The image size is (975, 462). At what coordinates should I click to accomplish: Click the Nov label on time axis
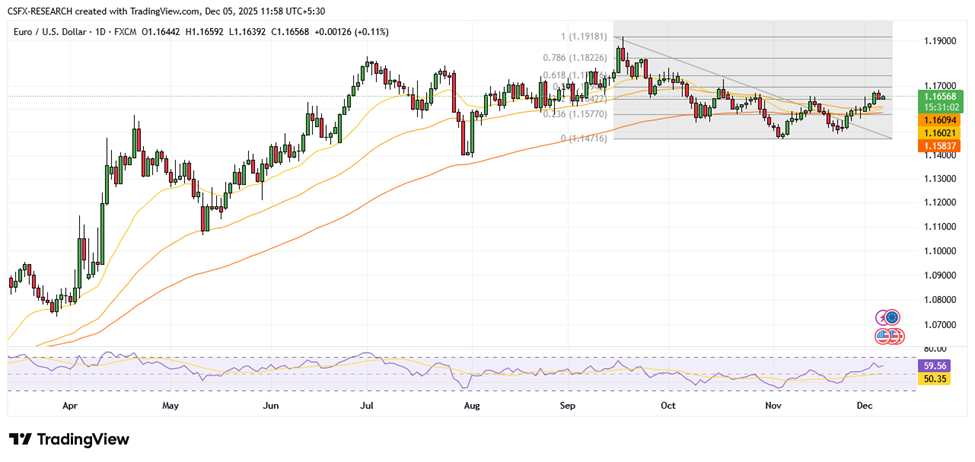pos(772,407)
